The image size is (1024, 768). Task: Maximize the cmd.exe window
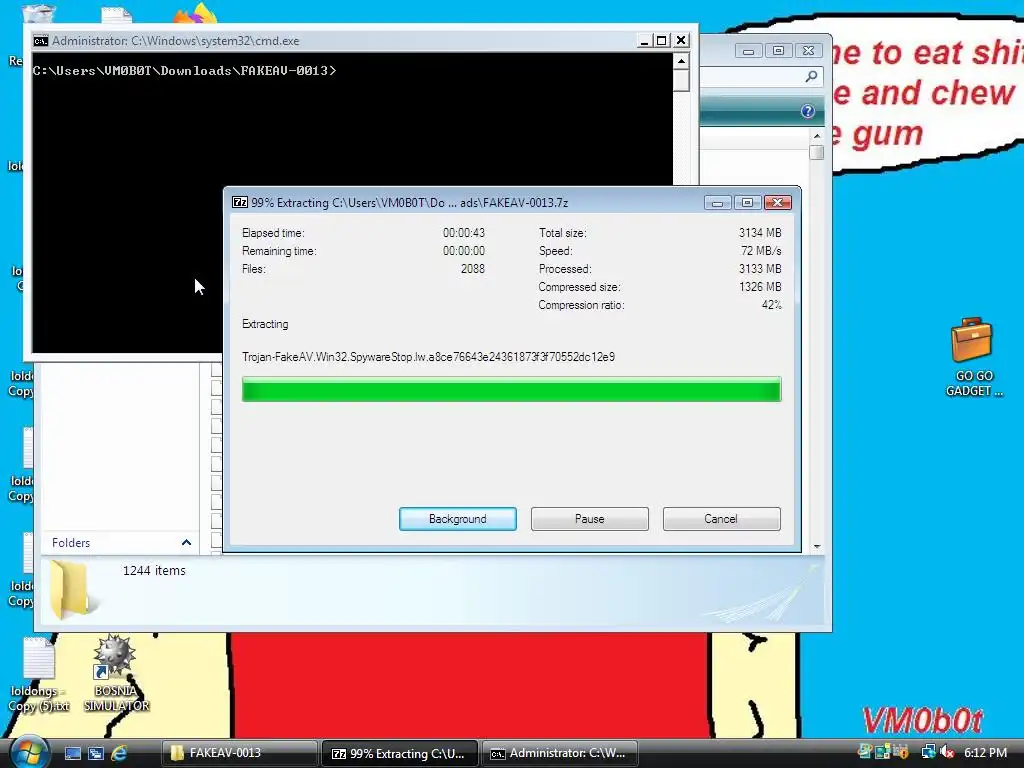click(x=662, y=40)
